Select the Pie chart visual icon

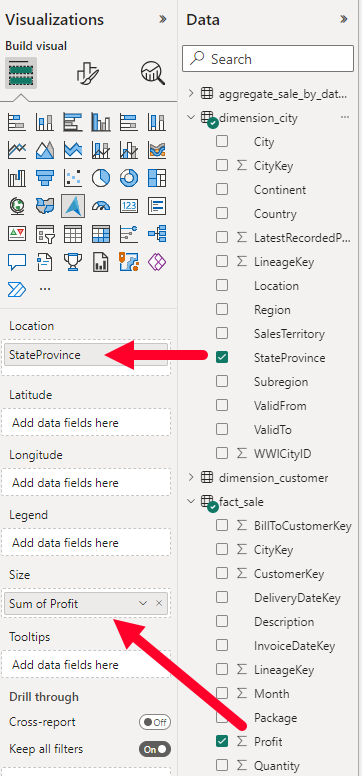tap(101, 178)
